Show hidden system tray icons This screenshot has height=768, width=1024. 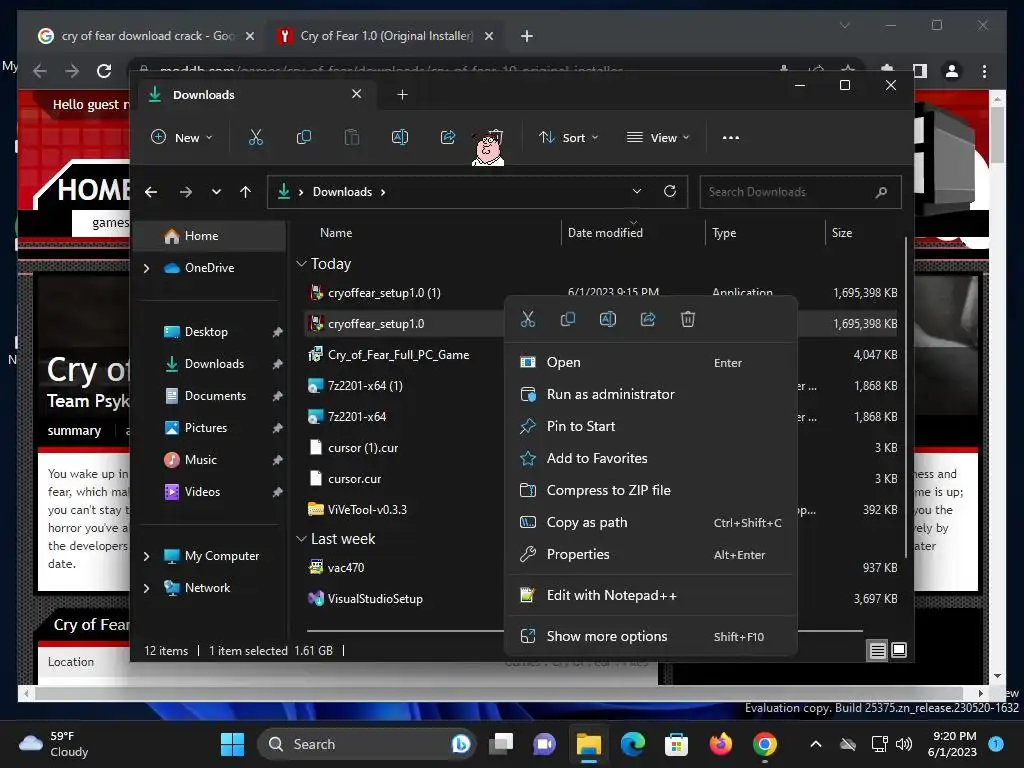pos(816,744)
